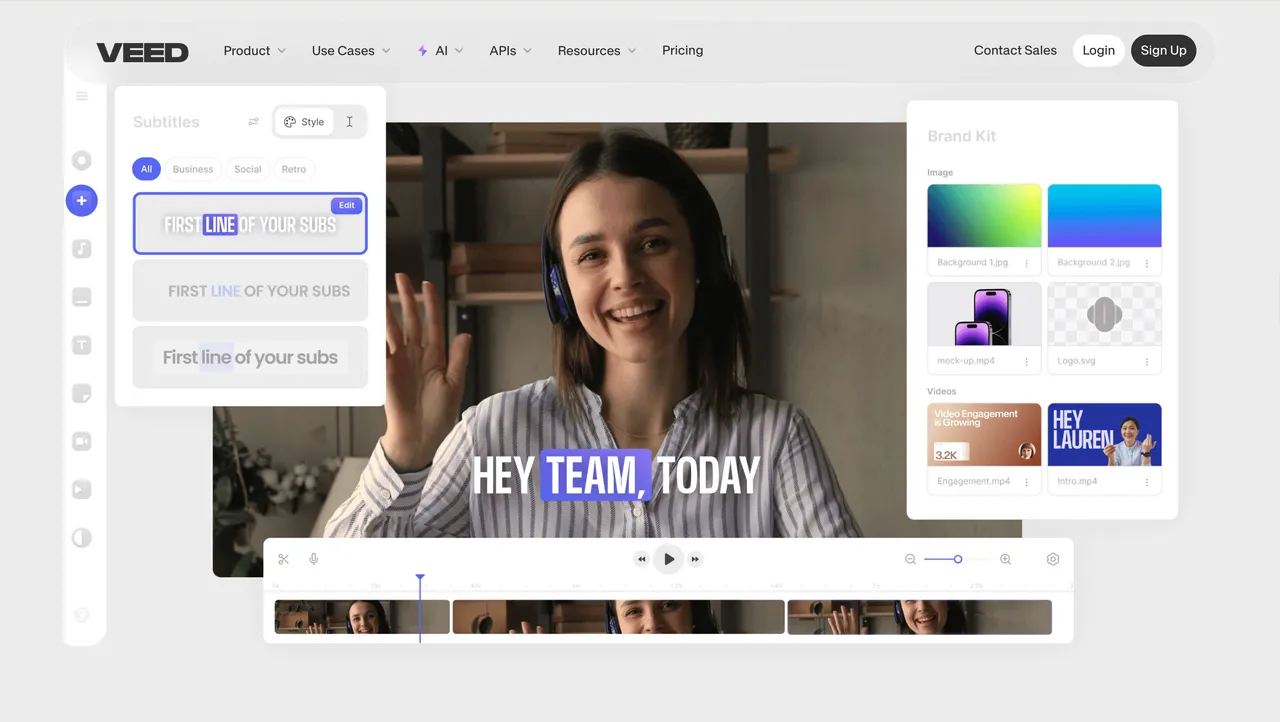
Task: Select the Business subtitle style filter
Action: [x=193, y=169]
